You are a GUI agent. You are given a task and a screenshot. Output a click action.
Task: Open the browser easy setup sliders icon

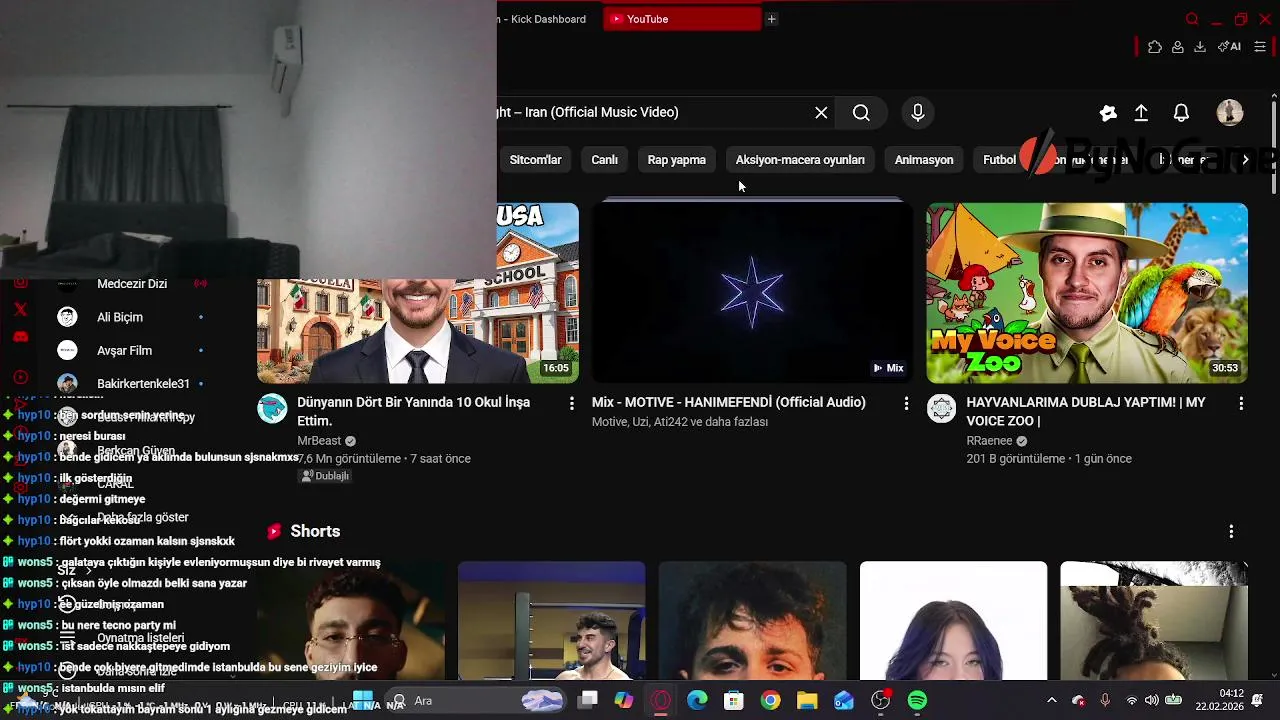point(1260,47)
